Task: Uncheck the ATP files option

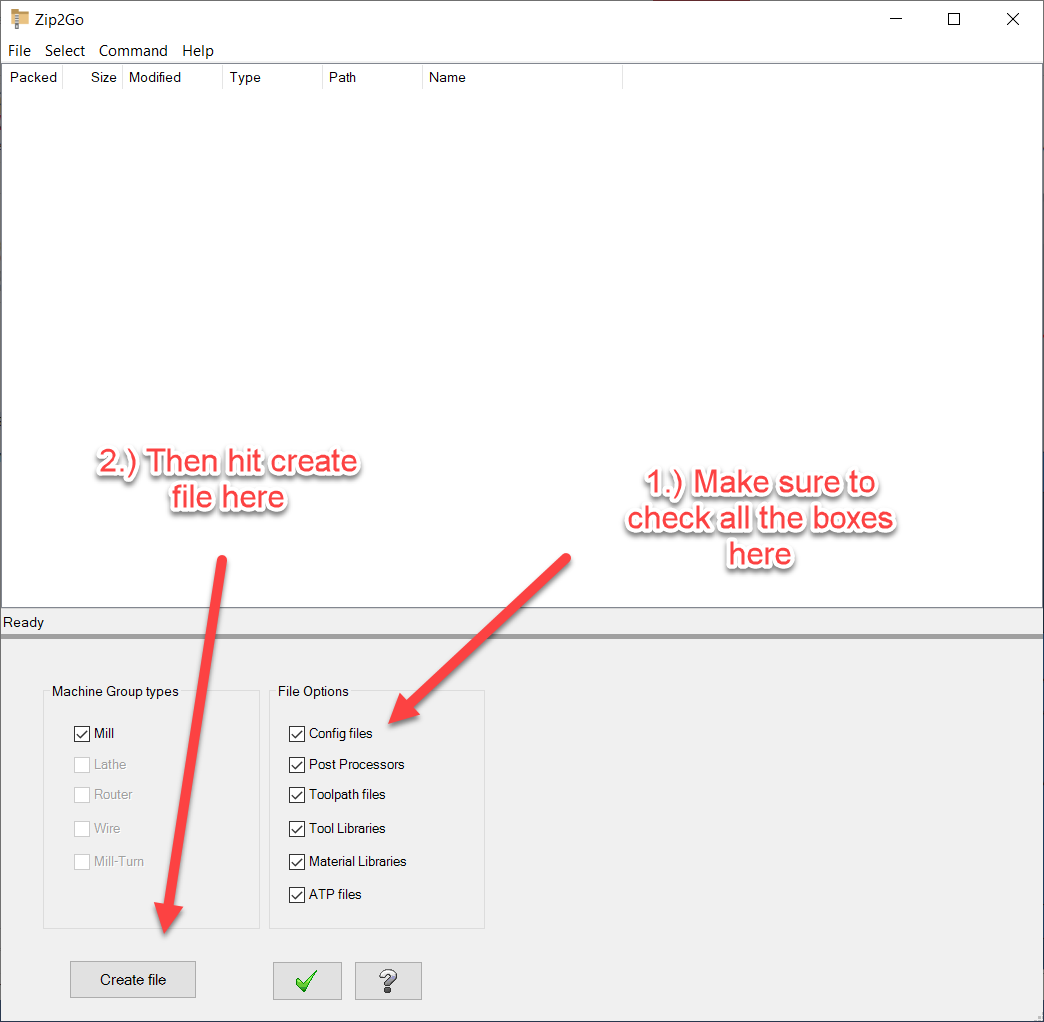Action: (x=297, y=895)
